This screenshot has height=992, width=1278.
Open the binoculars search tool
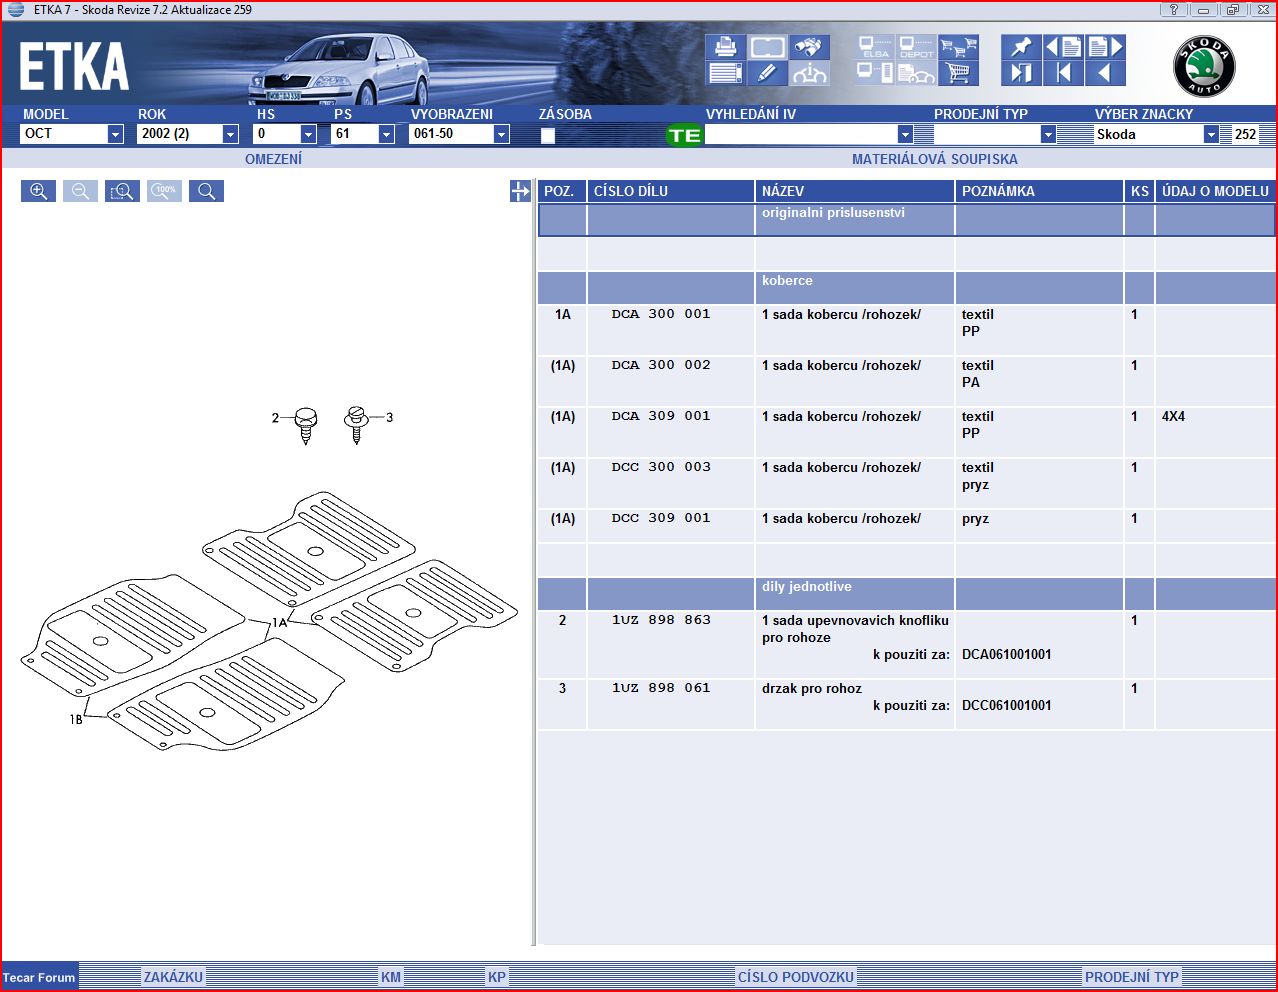point(809,47)
